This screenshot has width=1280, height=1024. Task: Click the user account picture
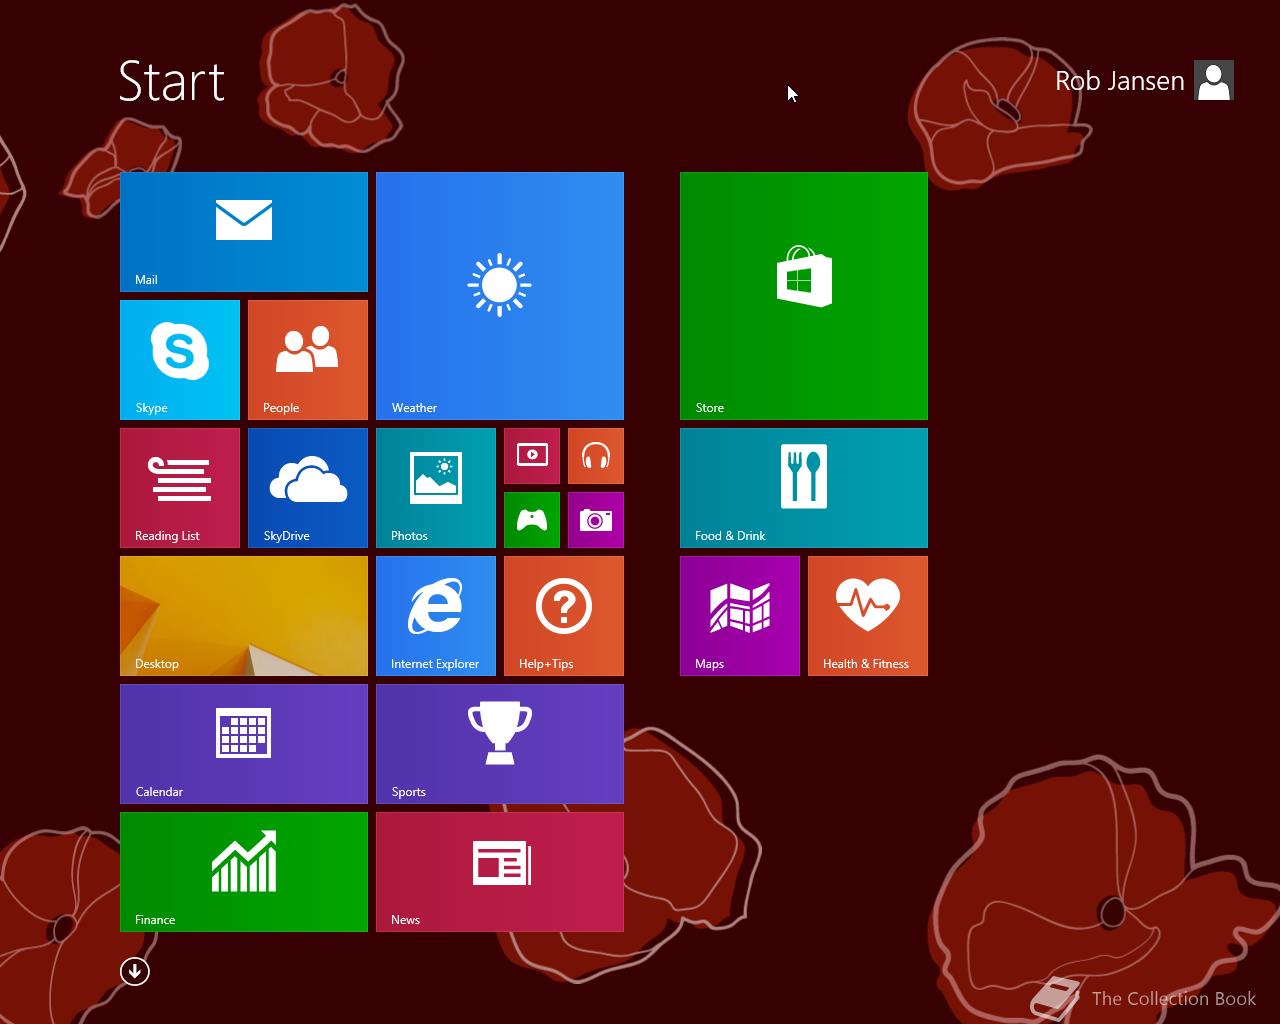pyautogui.click(x=1214, y=80)
